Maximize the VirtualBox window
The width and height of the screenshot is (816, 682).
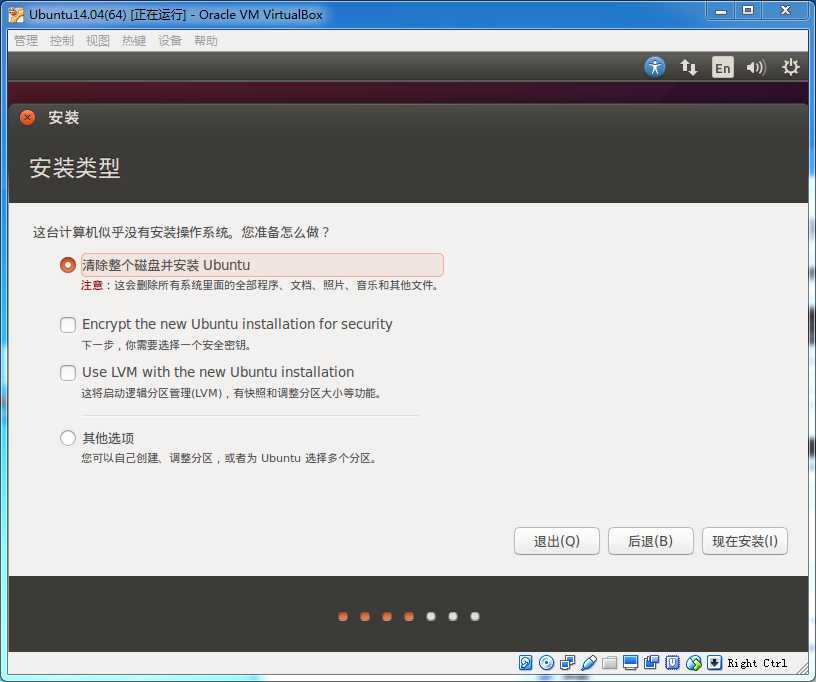pyautogui.click(x=748, y=11)
